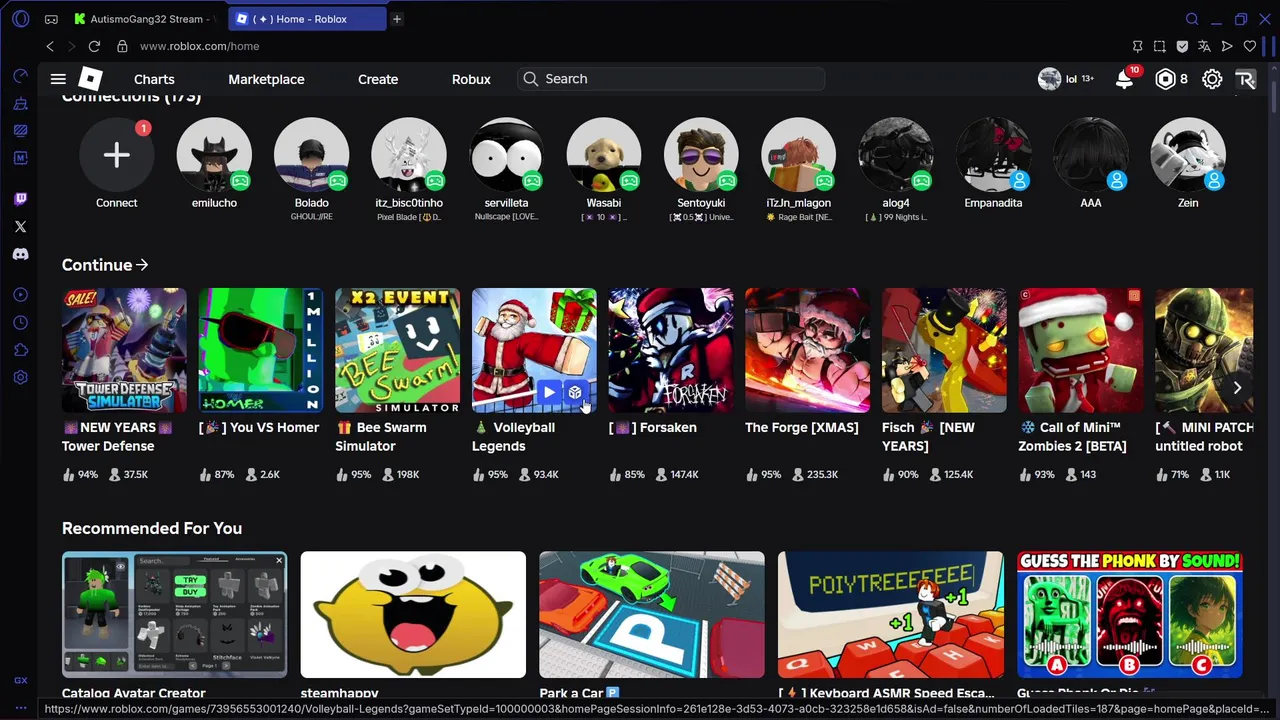The height and width of the screenshot is (720, 1280).
Task: Open emilucho's connection avatar
Action: tap(214, 155)
